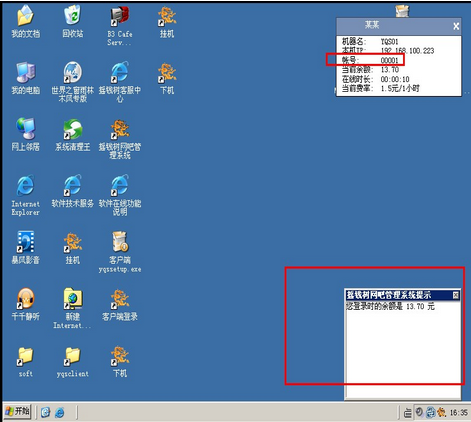Click the 帐号 value 00001
This screenshot has width=471, height=422.
(x=390, y=60)
